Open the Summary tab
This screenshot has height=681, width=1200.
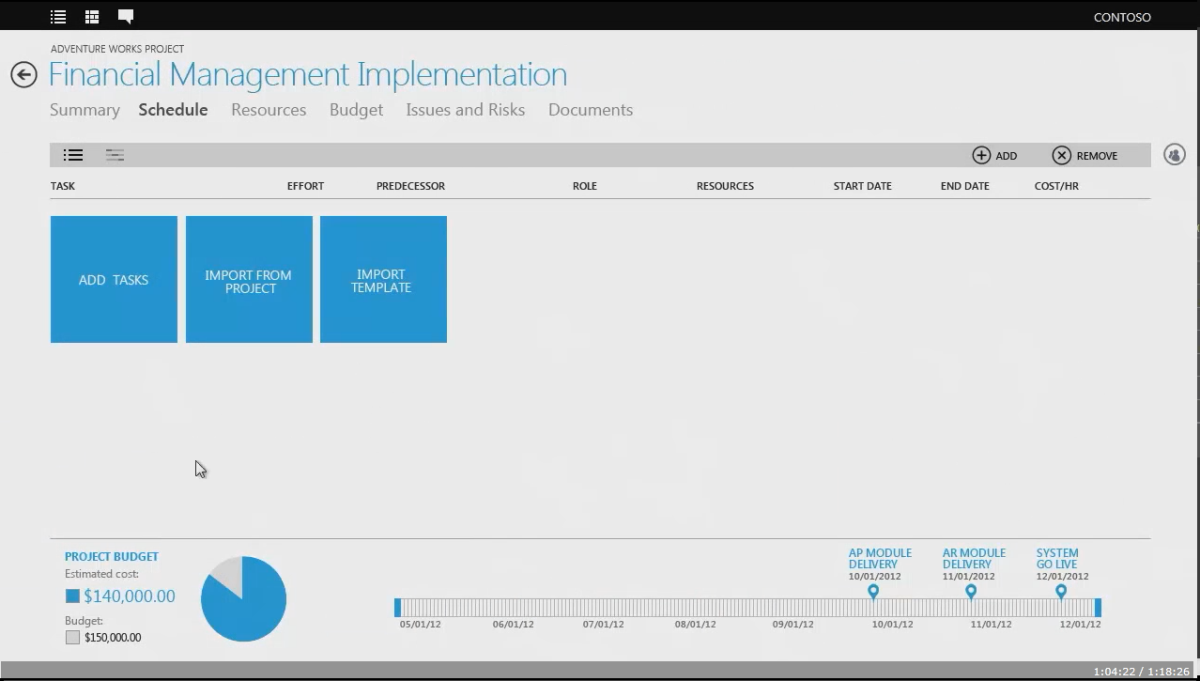coord(85,110)
